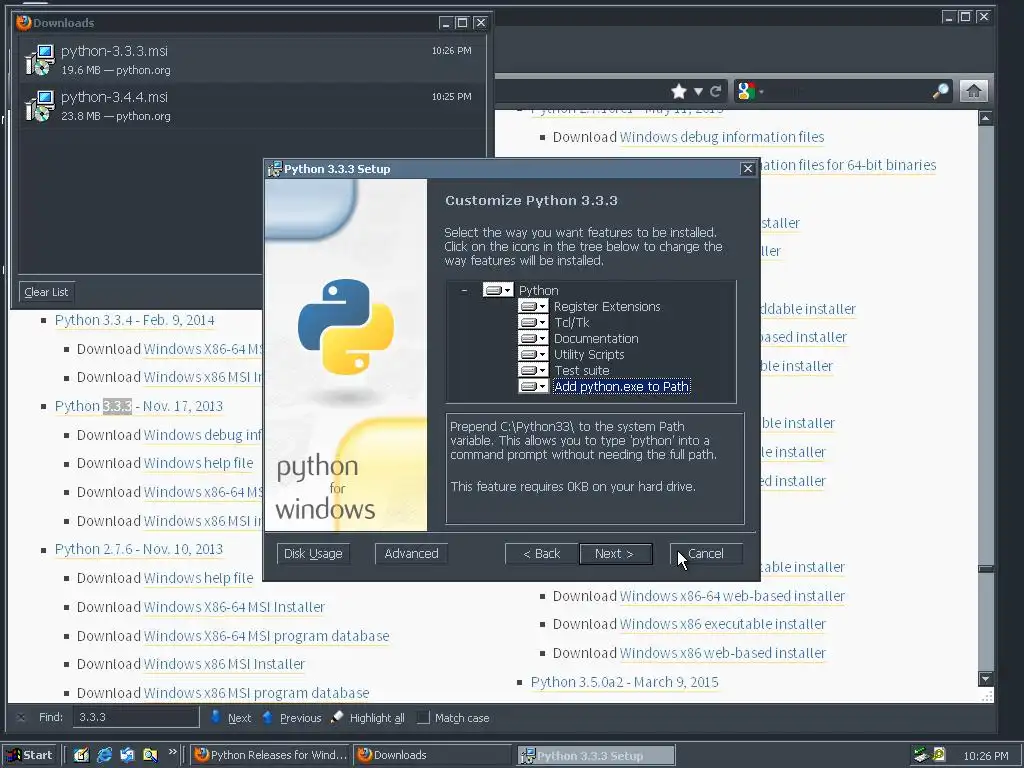Bookmark this page with the star icon
The height and width of the screenshot is (768, 1024).
tap(679, 91)
